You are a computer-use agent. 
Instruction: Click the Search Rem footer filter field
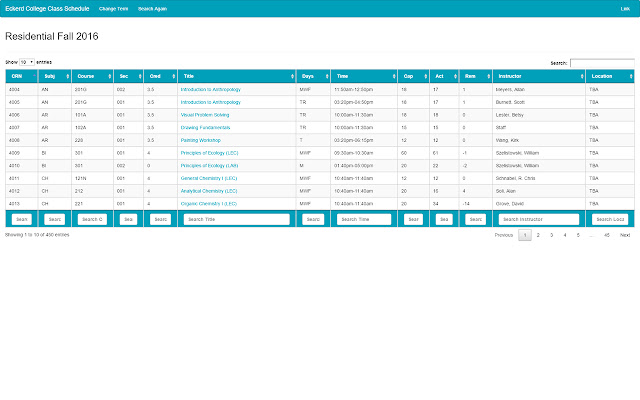coord(476,219)
